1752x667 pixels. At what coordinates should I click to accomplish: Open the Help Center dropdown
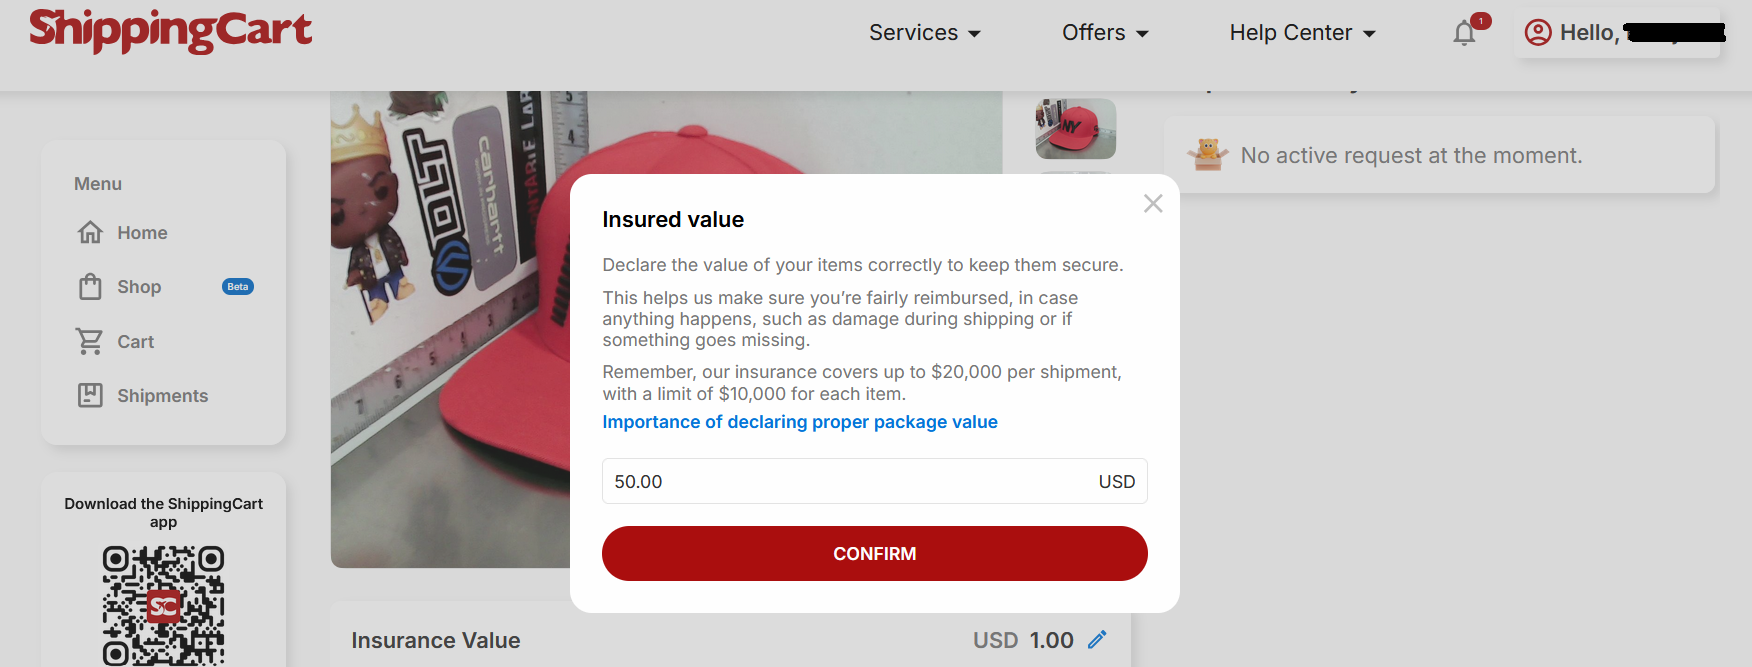click(1302, 33)
